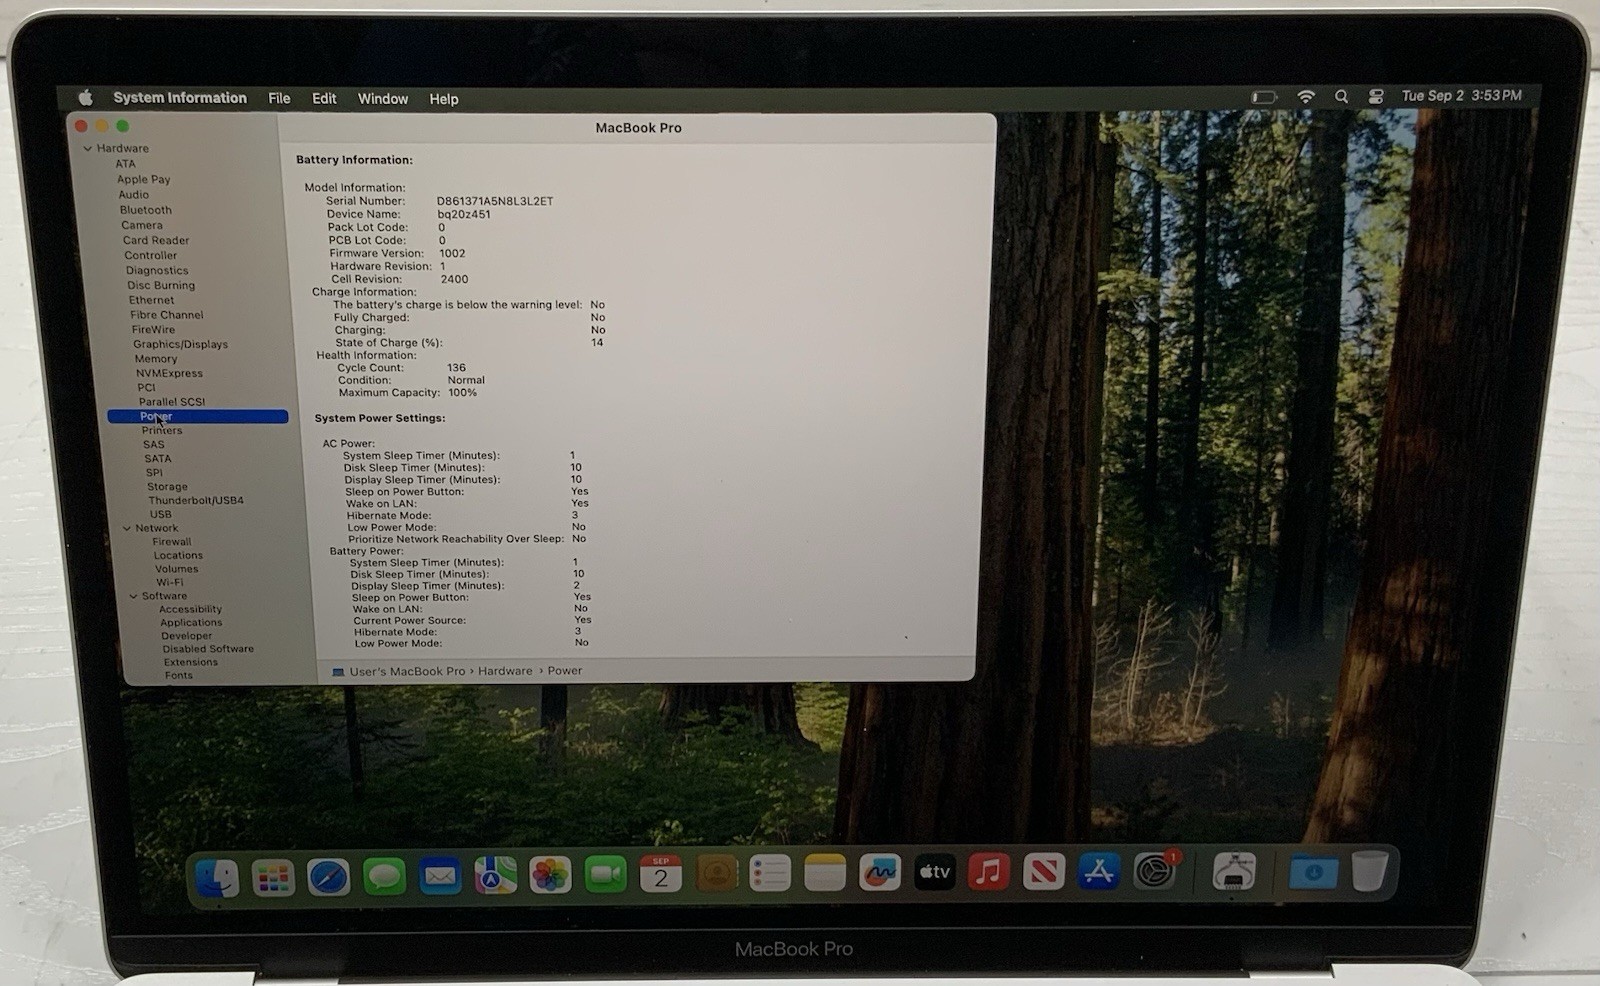
Task: Open Apple TV app in Dock
Action: [x=935, y=872]
